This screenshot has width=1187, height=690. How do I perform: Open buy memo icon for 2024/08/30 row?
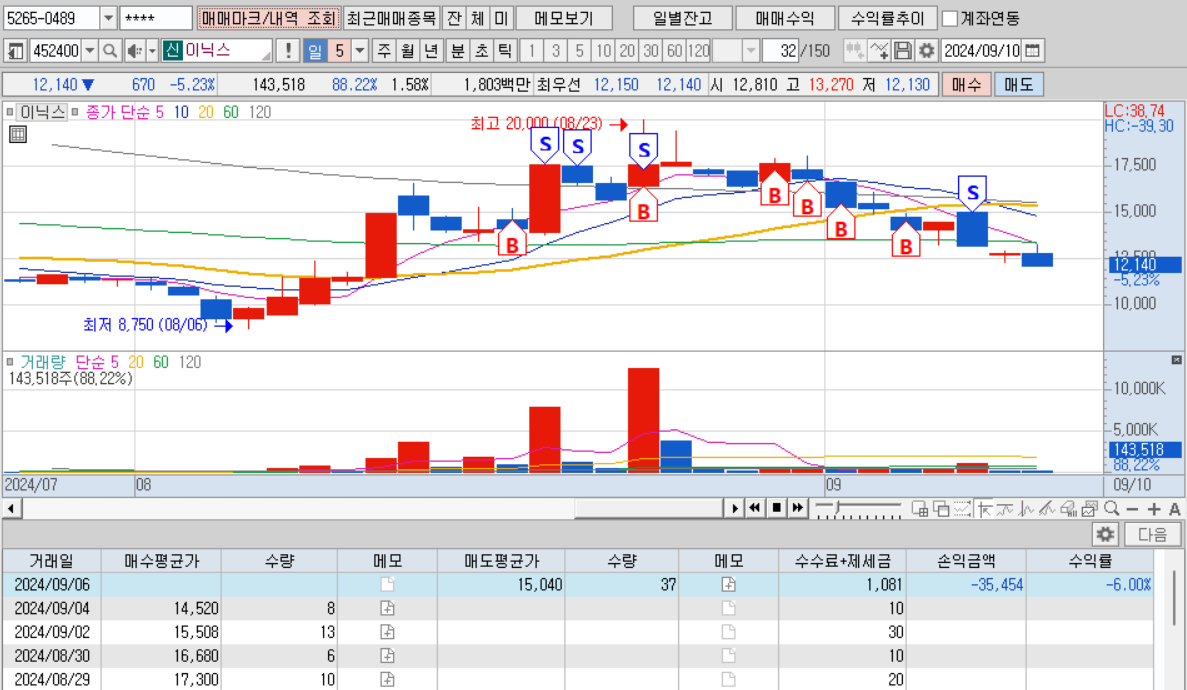click(x=387, y=655)
